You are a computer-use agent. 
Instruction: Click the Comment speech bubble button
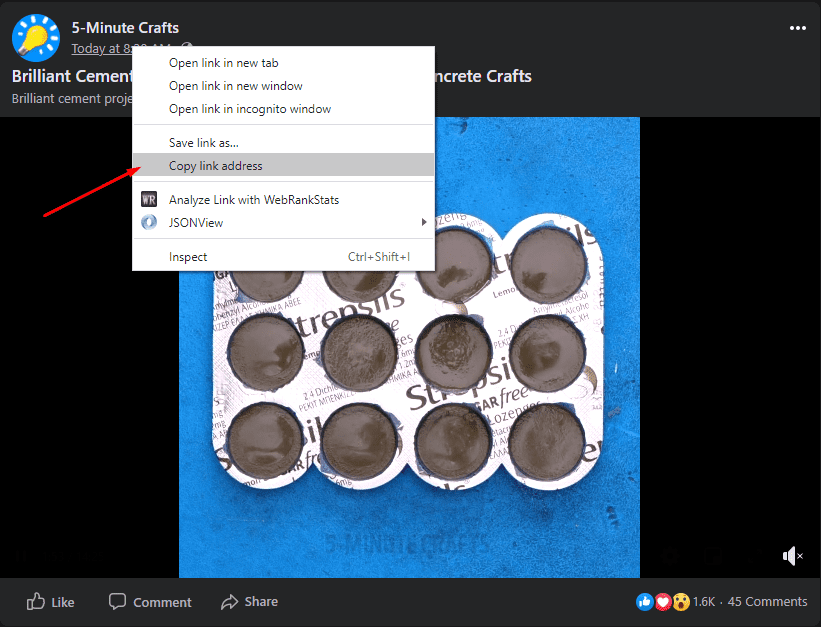(x=150, y=602)
